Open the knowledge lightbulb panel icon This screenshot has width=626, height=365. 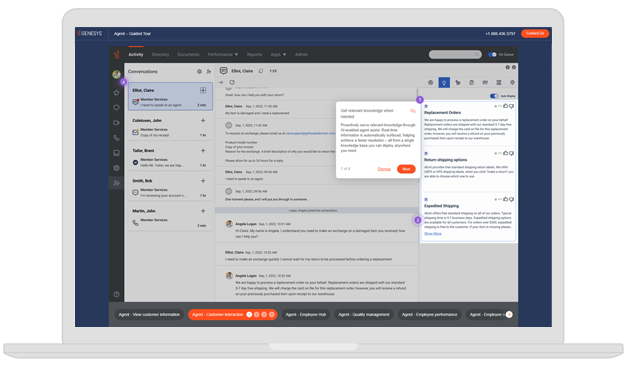tap(444, 82)
